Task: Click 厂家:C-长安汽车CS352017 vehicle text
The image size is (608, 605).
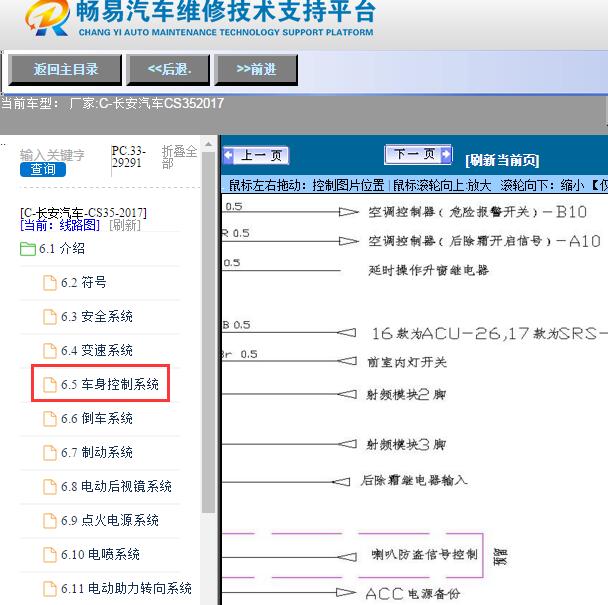Action: (147, 103)
